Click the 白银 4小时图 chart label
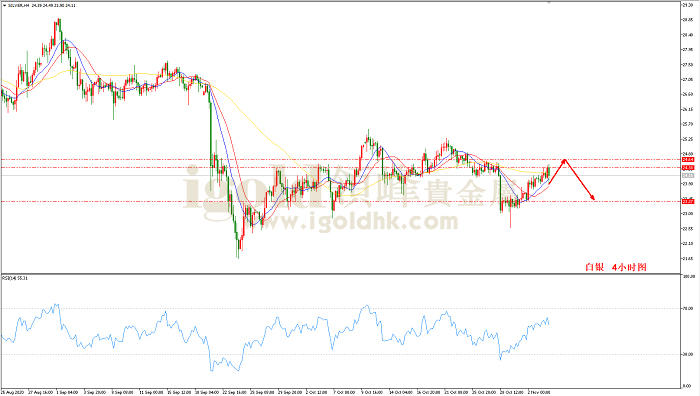700x396 pixels. click(x=616, y=267)
